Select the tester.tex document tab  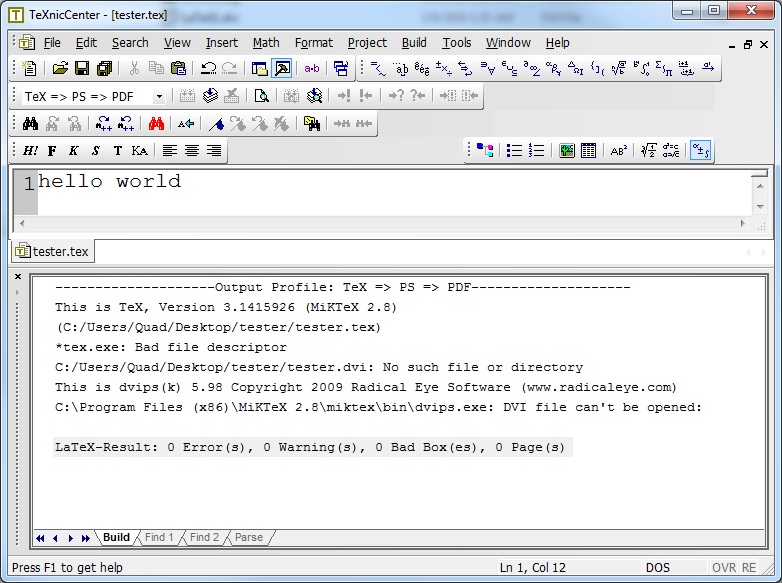[x=53, y=251]
